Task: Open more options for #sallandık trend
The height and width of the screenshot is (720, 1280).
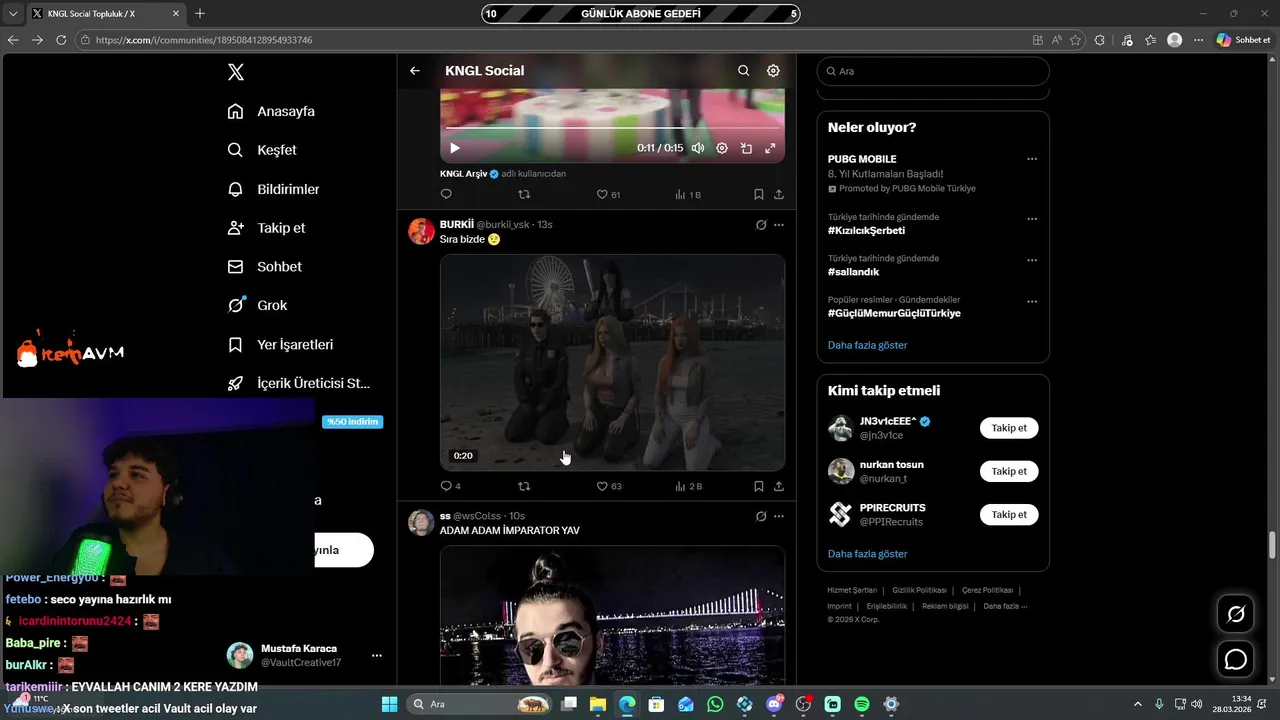Action: pyautogui.click(x=1032, y=260)
